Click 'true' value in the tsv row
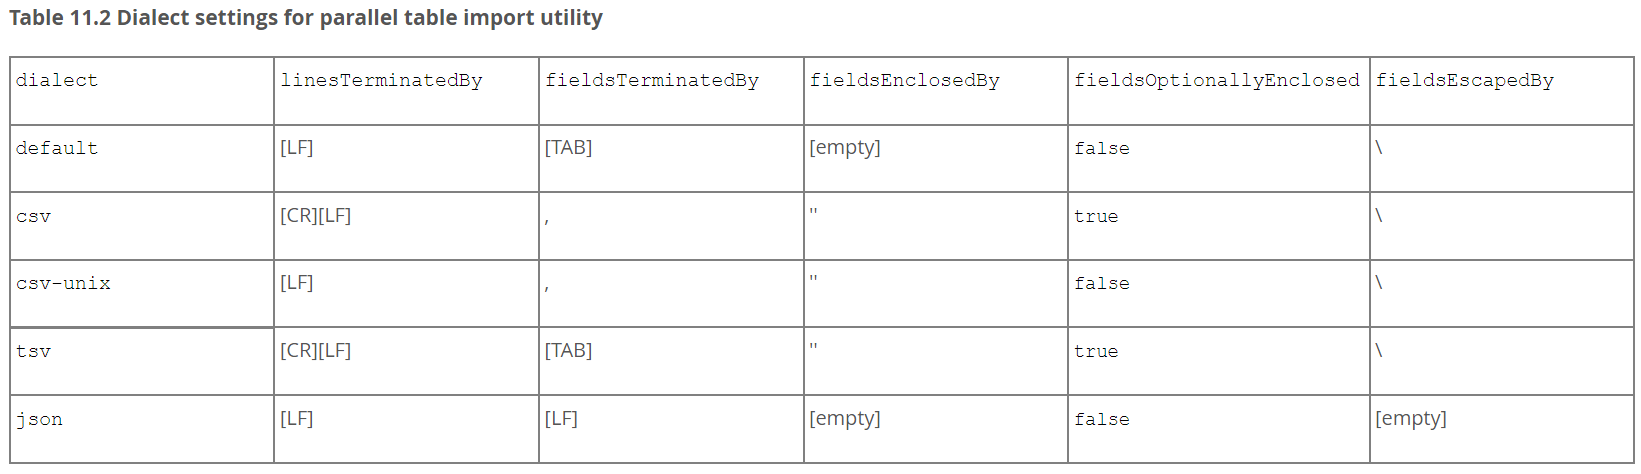Viewport: 1641px width, 474px height. coord(1096,351)
